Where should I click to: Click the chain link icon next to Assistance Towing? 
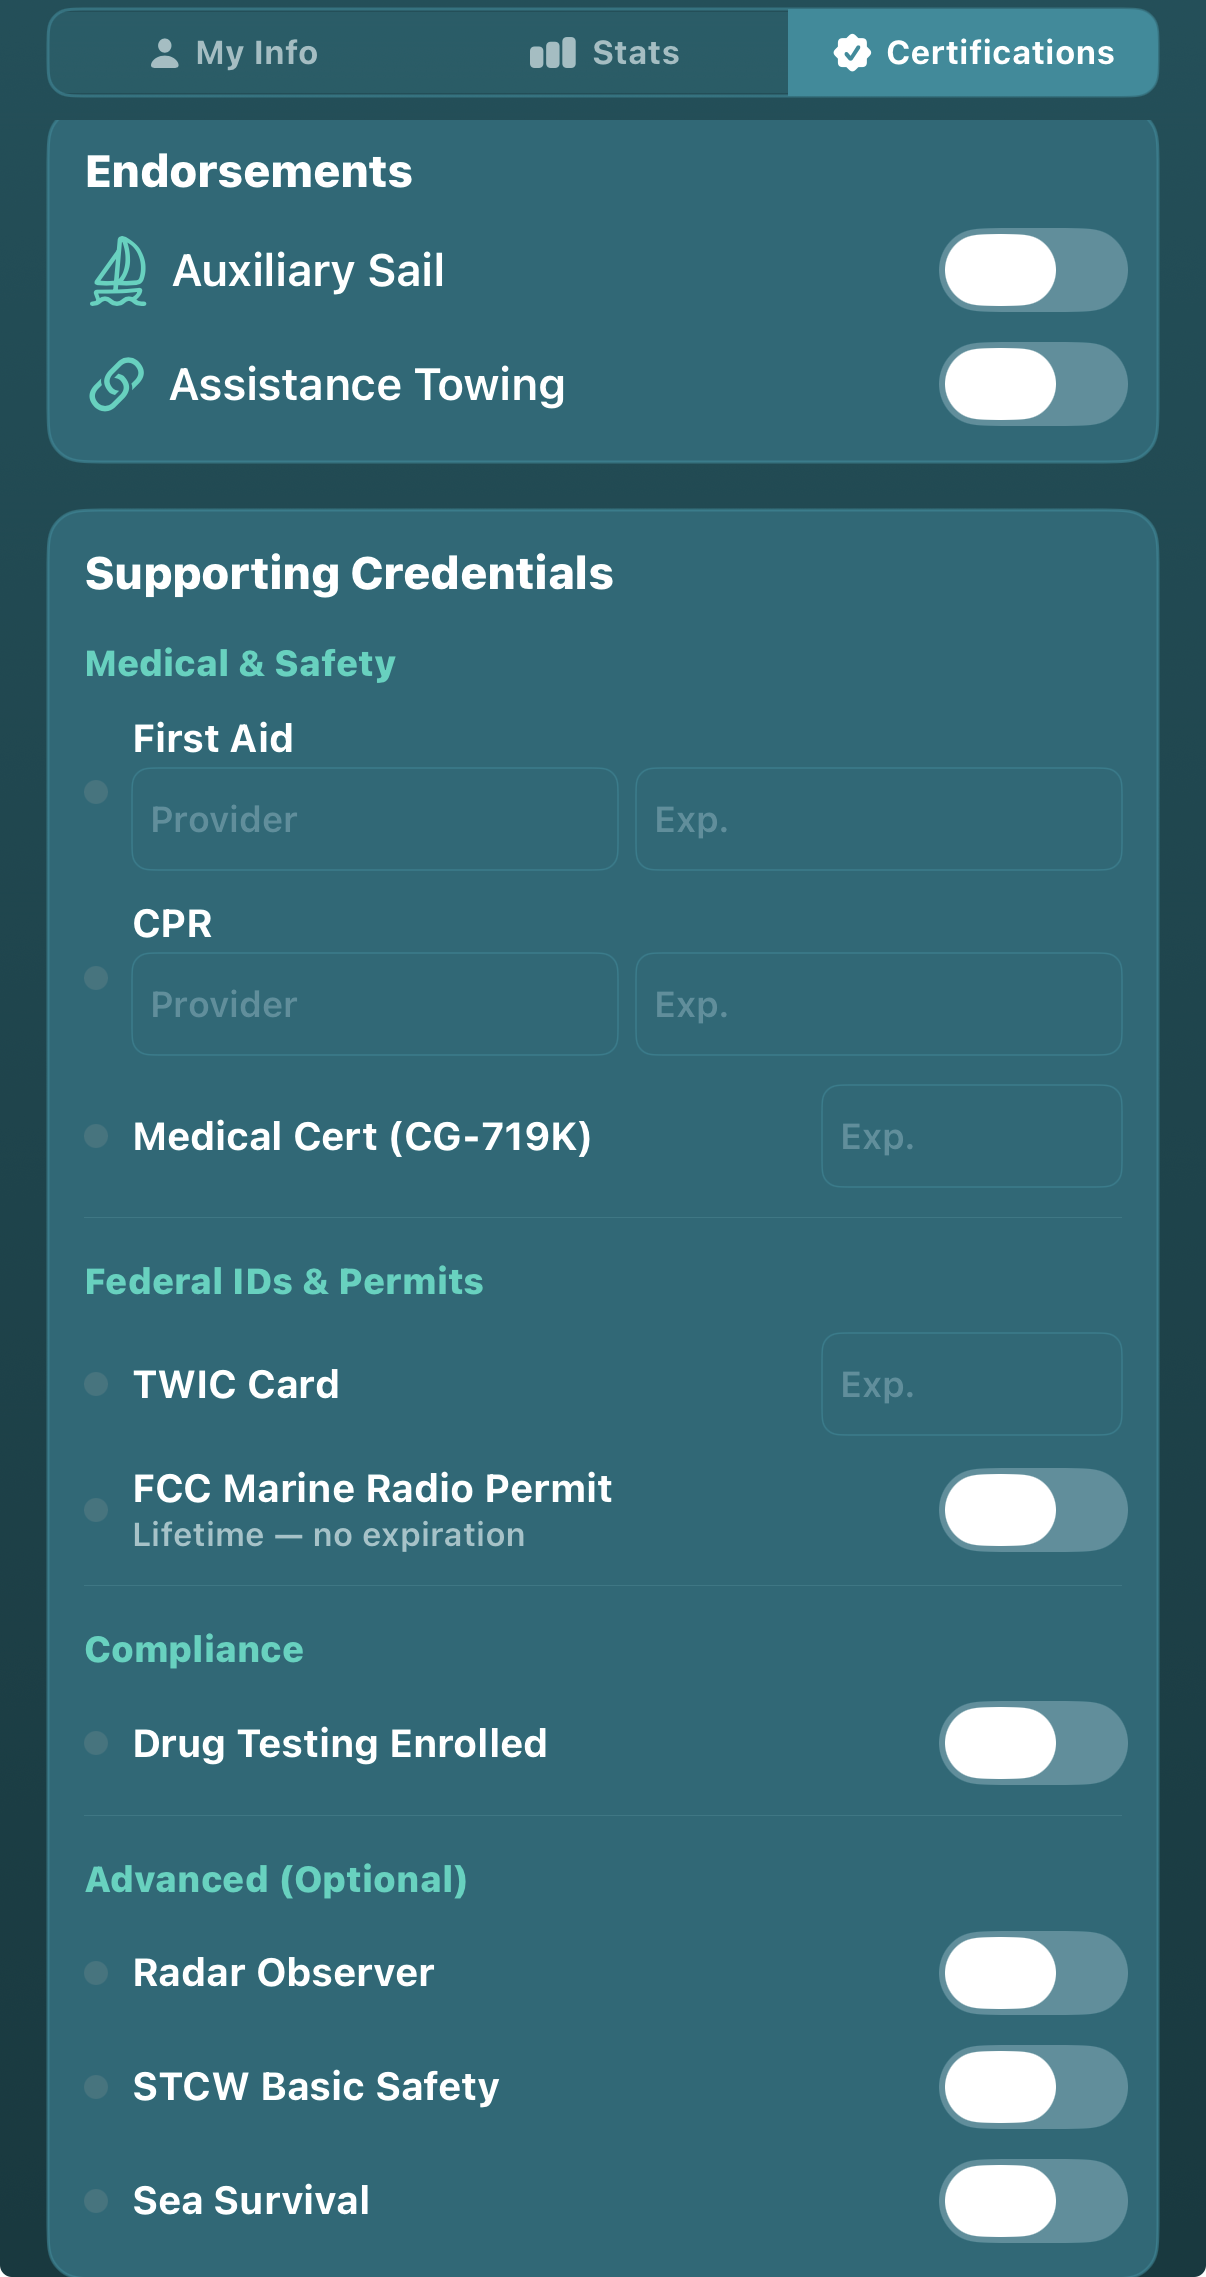[x=115, y=383]
